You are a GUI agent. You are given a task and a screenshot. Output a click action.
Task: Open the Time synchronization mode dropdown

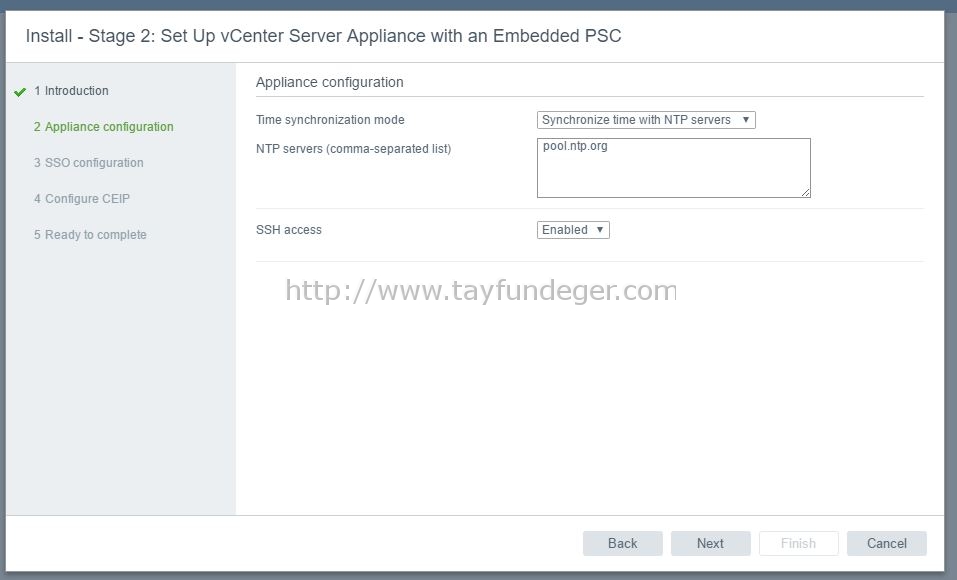click(x=646, y=120)
